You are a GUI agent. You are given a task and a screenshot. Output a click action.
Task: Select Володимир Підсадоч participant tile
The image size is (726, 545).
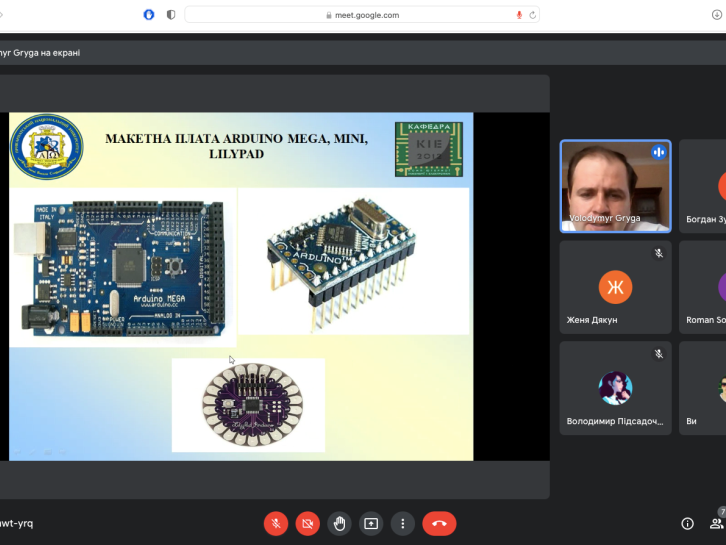pos(615,388)
